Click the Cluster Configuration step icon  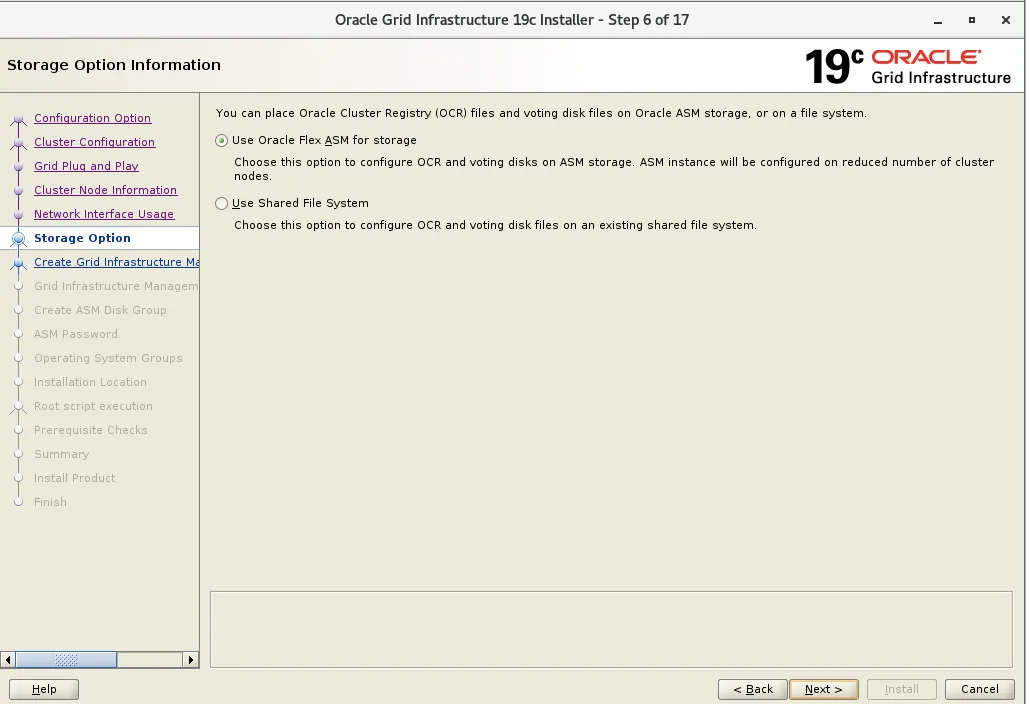pos(19,142)
